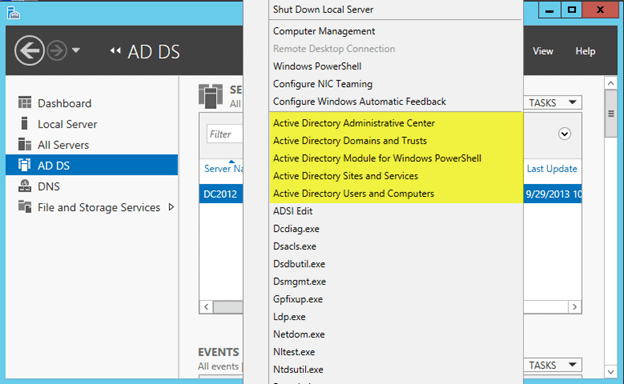This screenshot has height=384, width=624.
Task: Select AD DS in the sidebar
Action: tap(92, 165)
